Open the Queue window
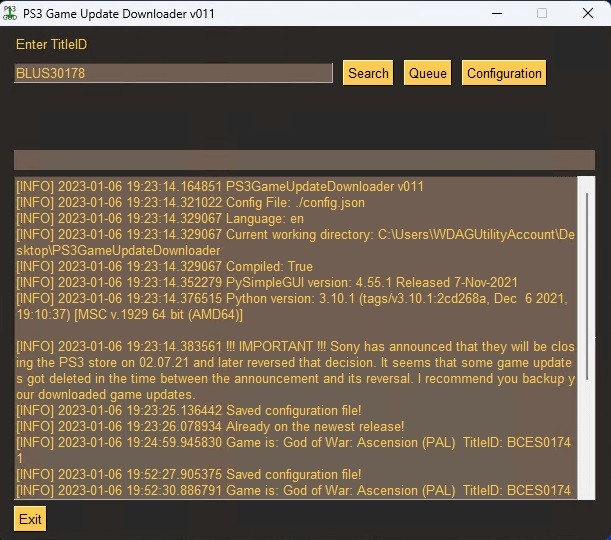 [427, 73]
